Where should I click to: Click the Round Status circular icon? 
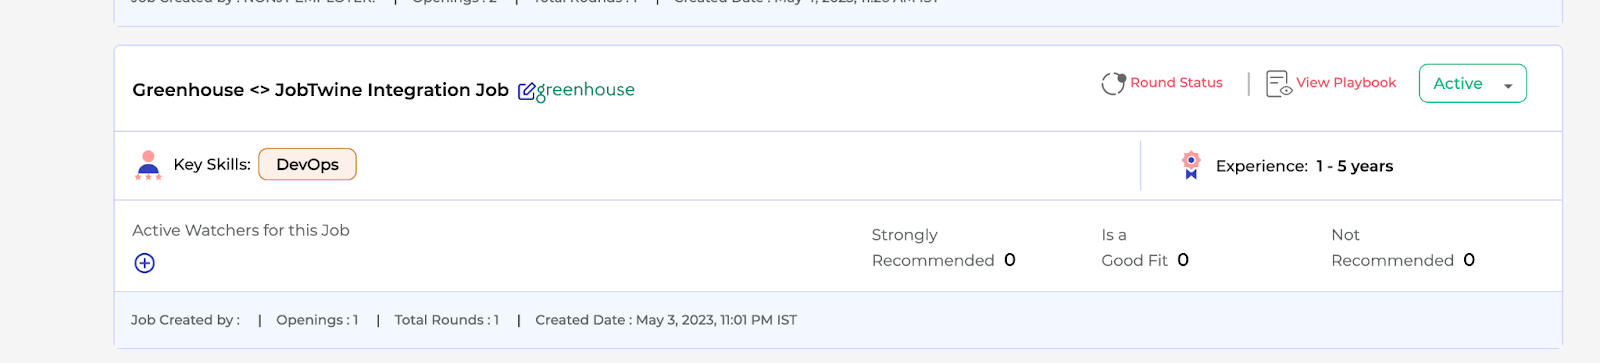(1113, 83)
